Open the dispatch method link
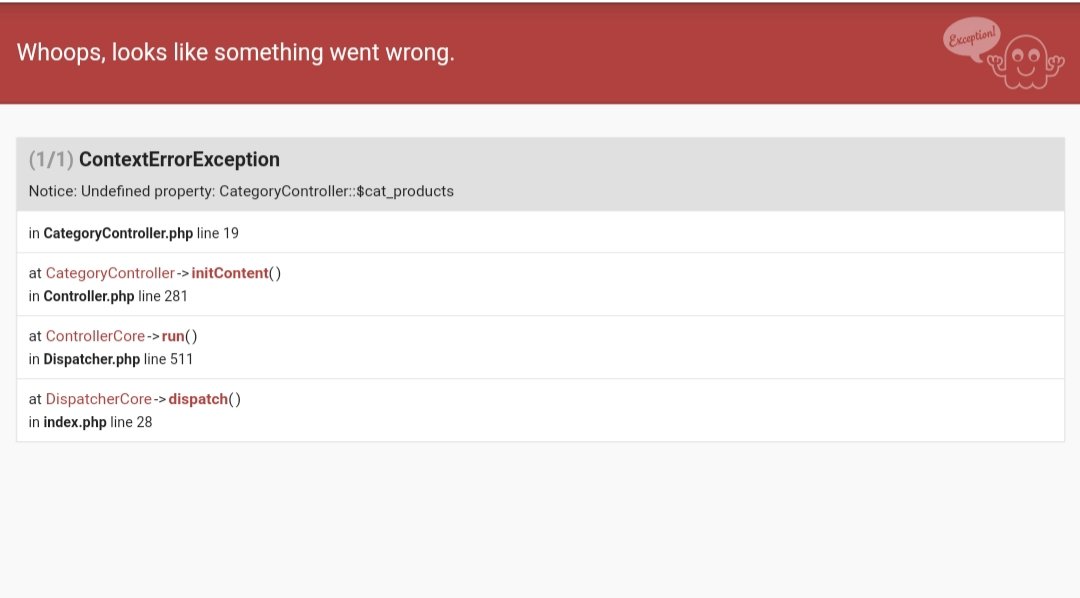The width and height of the screenshot is (1080, 598). point(198,399)
